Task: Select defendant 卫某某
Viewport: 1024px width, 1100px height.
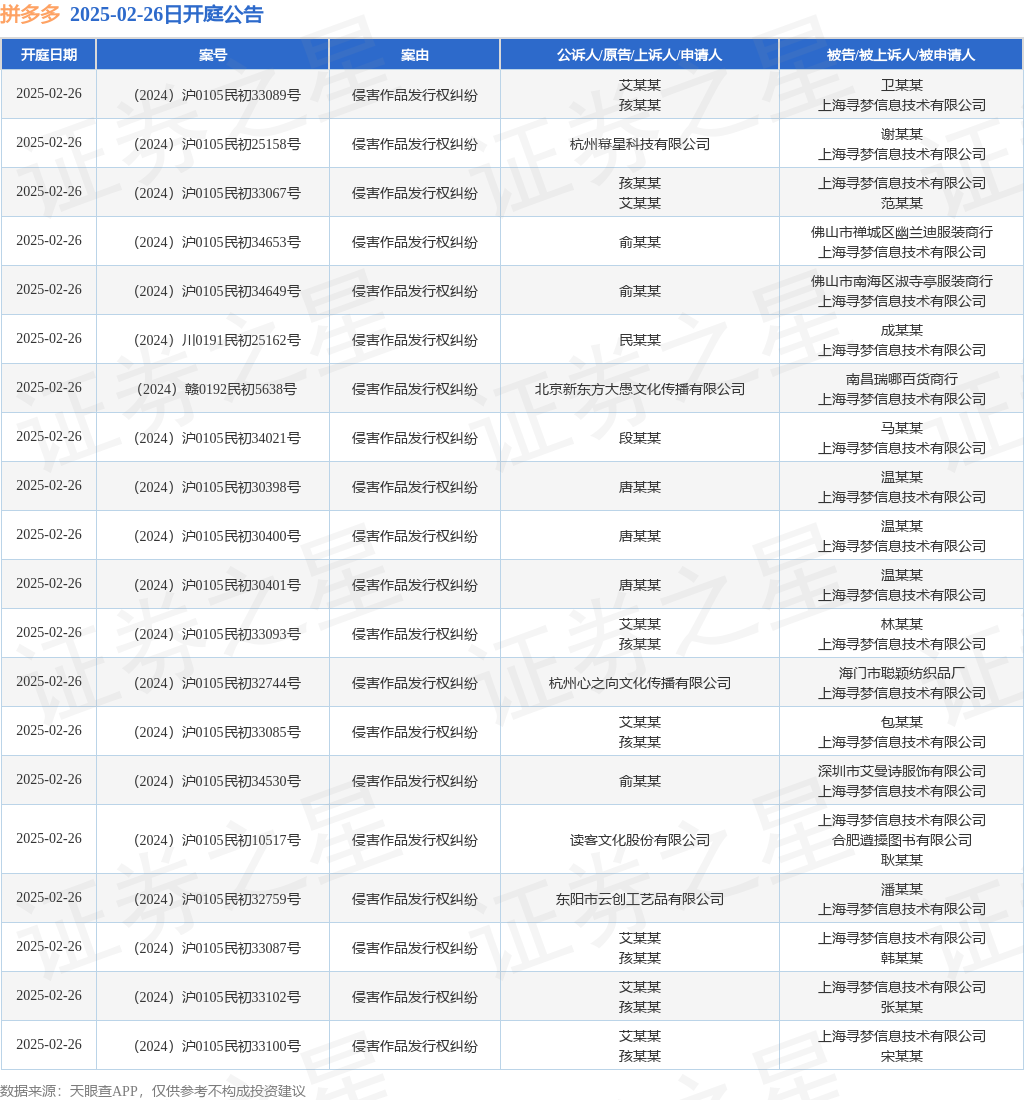Action: [x=902, y=86]
